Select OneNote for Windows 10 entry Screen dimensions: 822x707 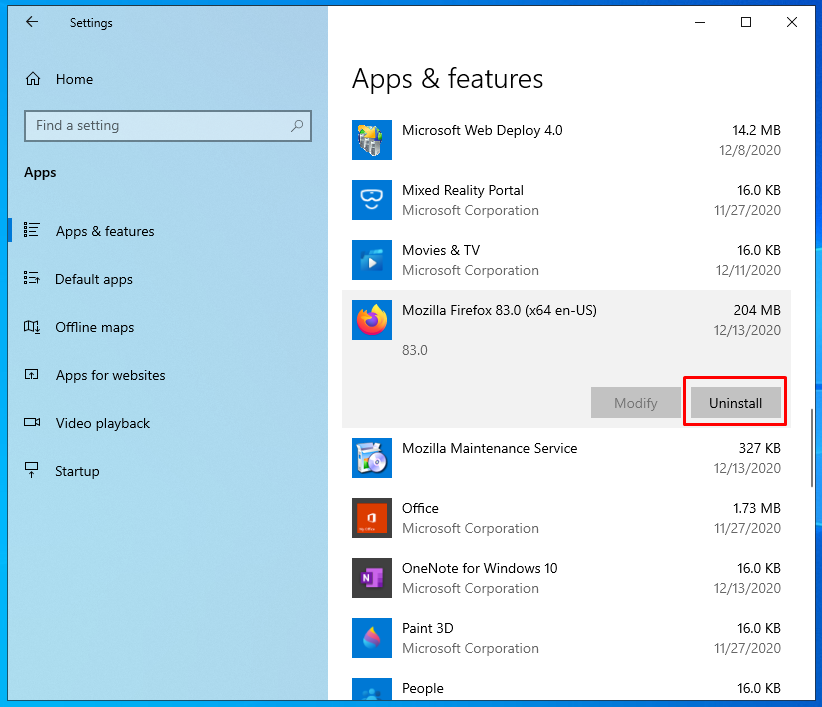pos(566,578)
